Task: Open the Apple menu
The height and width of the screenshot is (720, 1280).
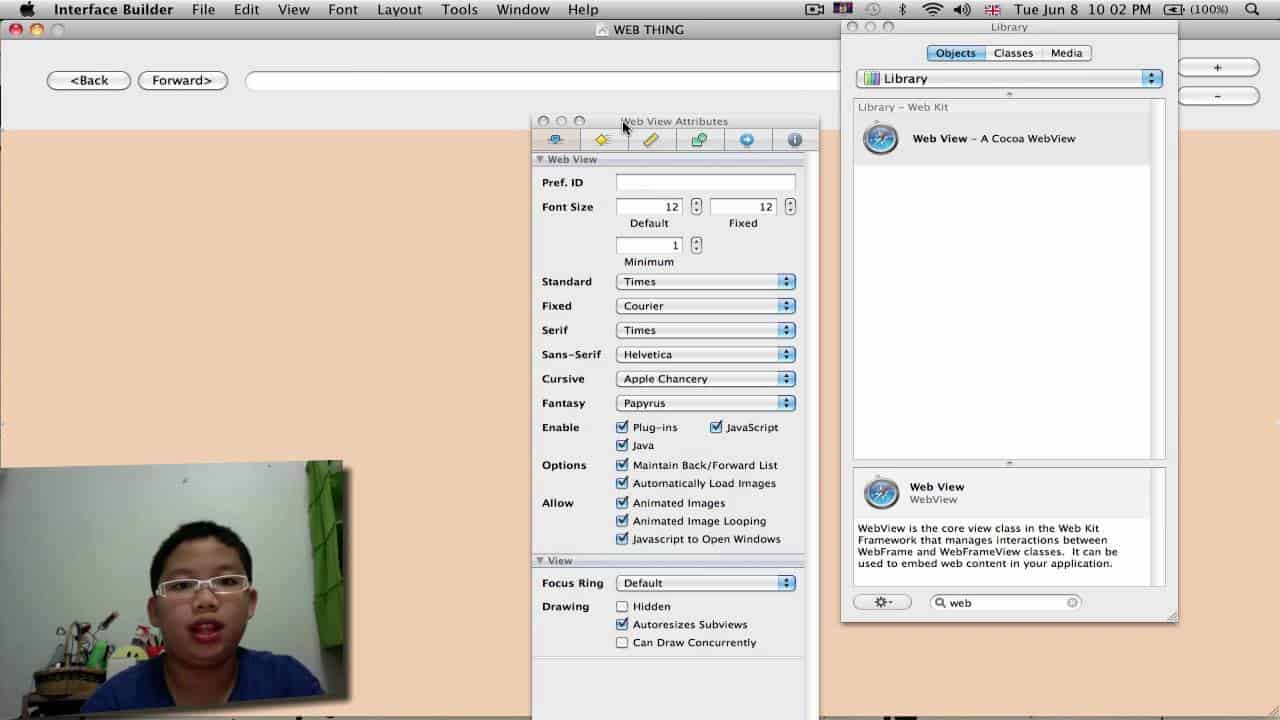Action: [x=27, y=10]
